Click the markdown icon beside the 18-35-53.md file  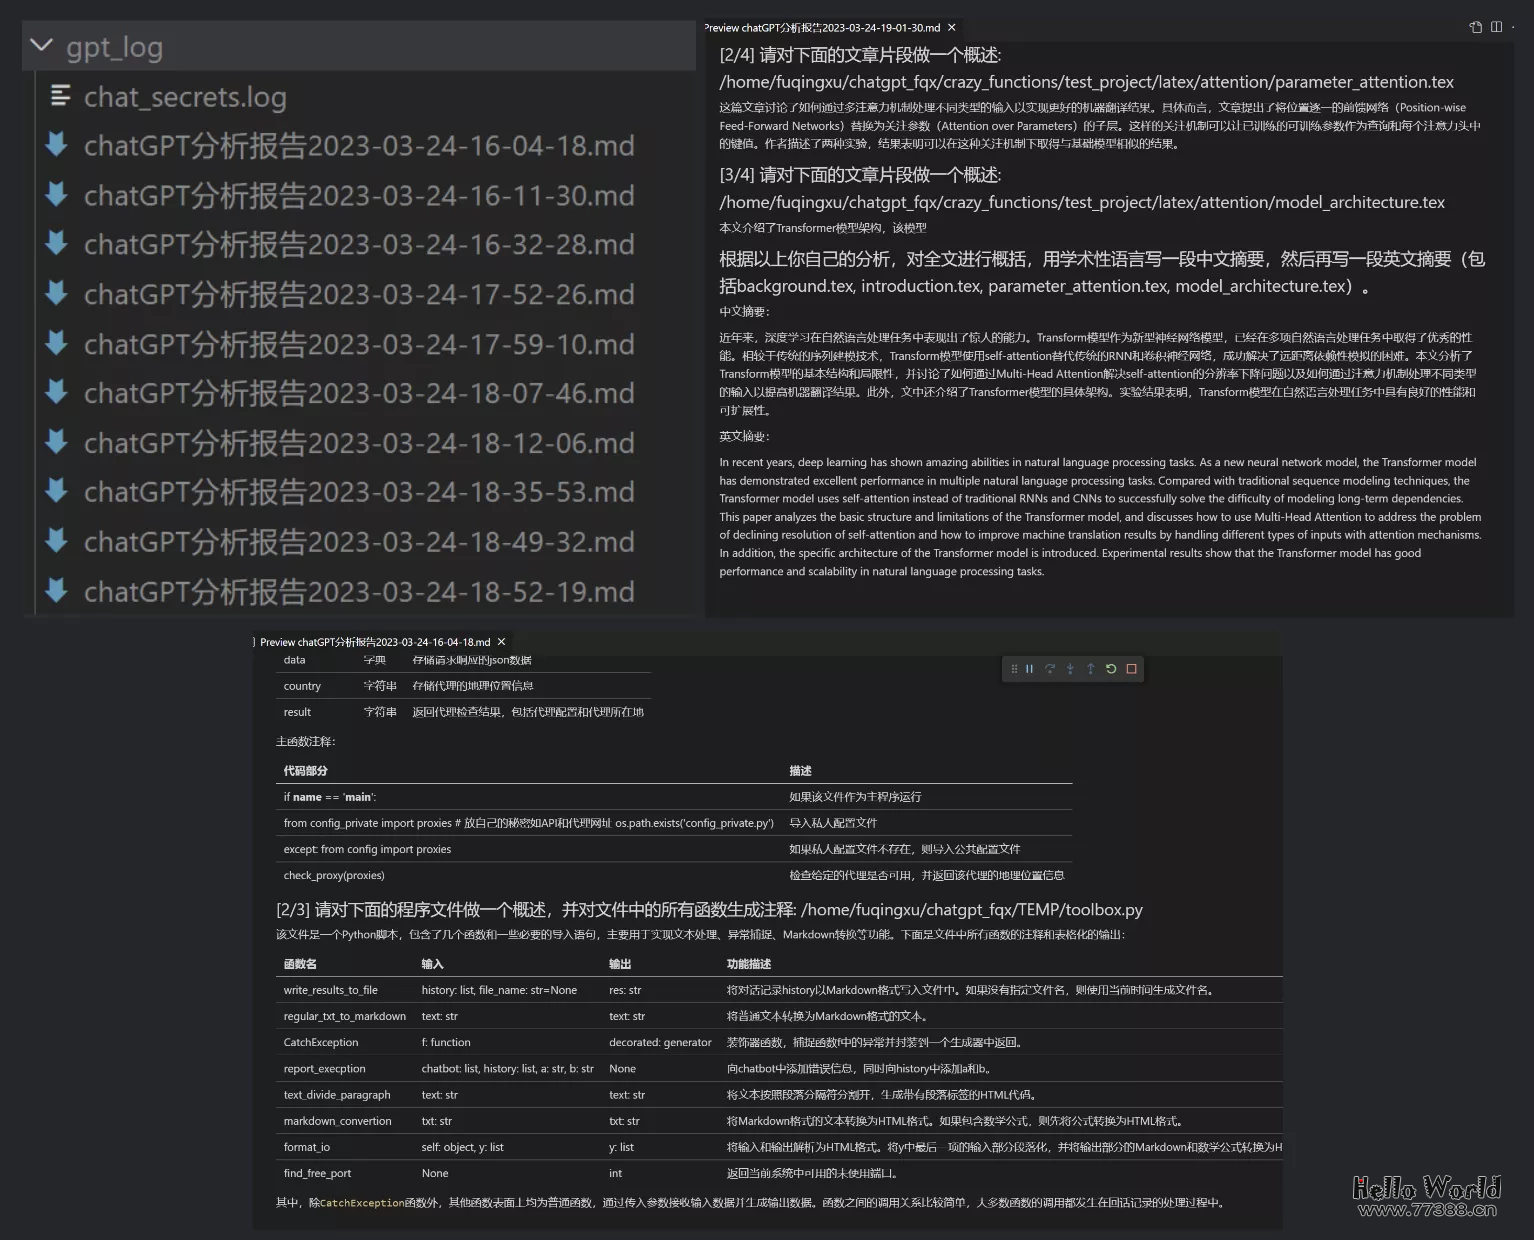click(57, 491)
